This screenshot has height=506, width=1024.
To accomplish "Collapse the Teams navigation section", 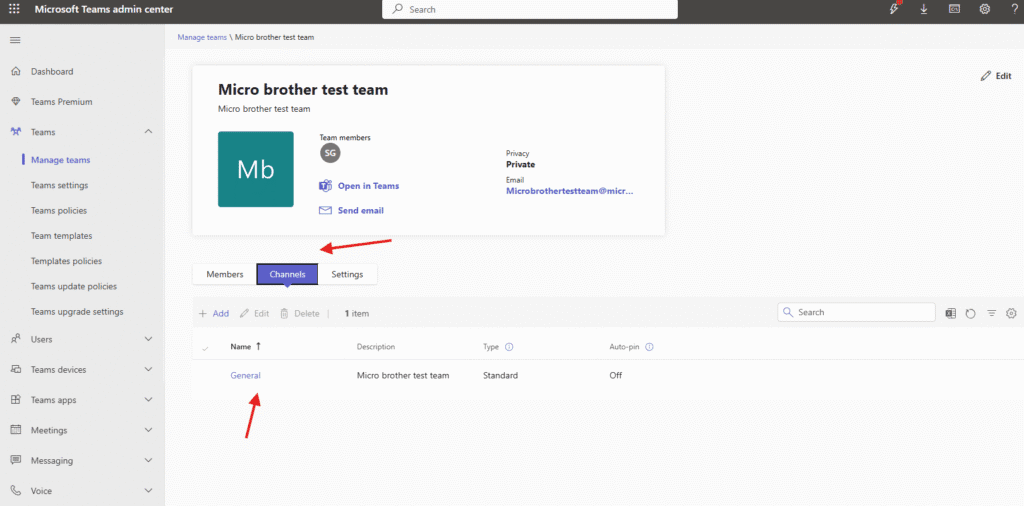I will tap(148, 132).
